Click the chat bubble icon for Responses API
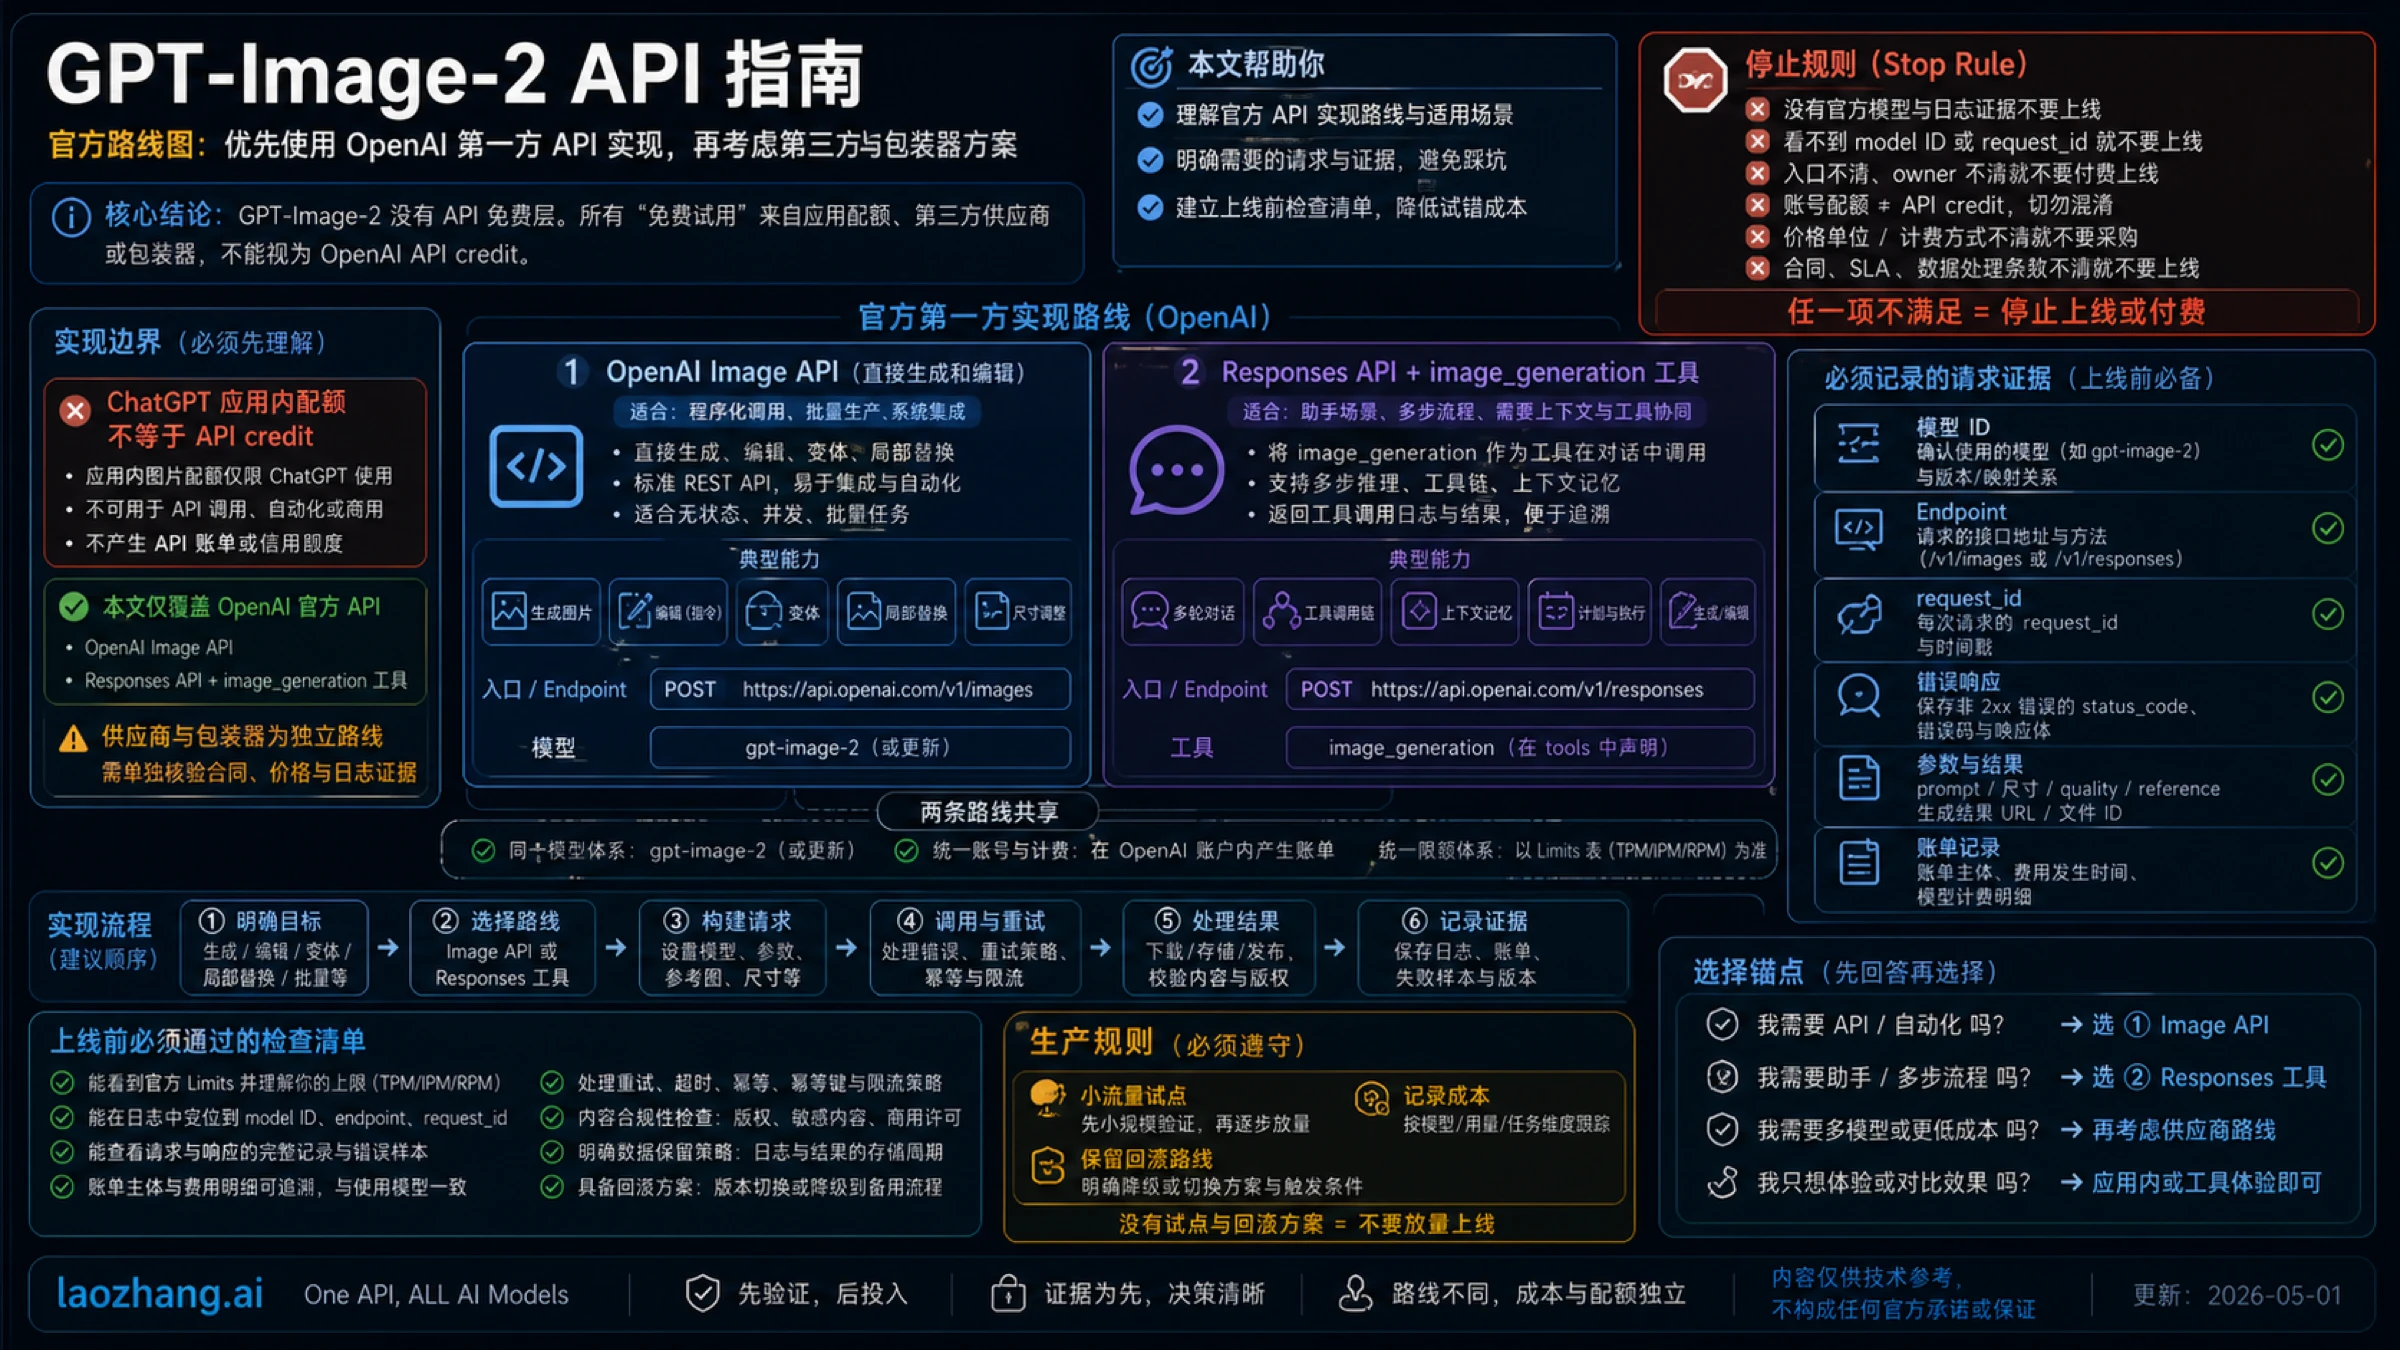 pyautogui.click(x=1176, y=470)
